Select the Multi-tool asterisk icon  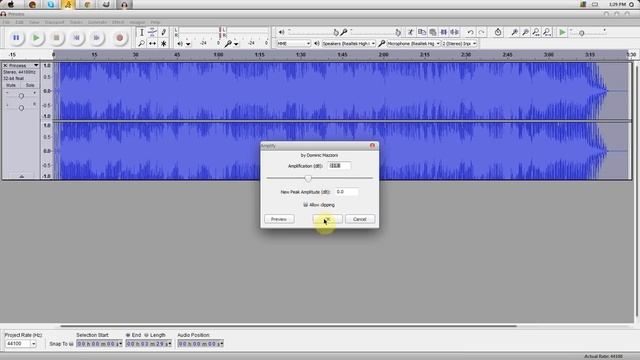coord(163,43)
